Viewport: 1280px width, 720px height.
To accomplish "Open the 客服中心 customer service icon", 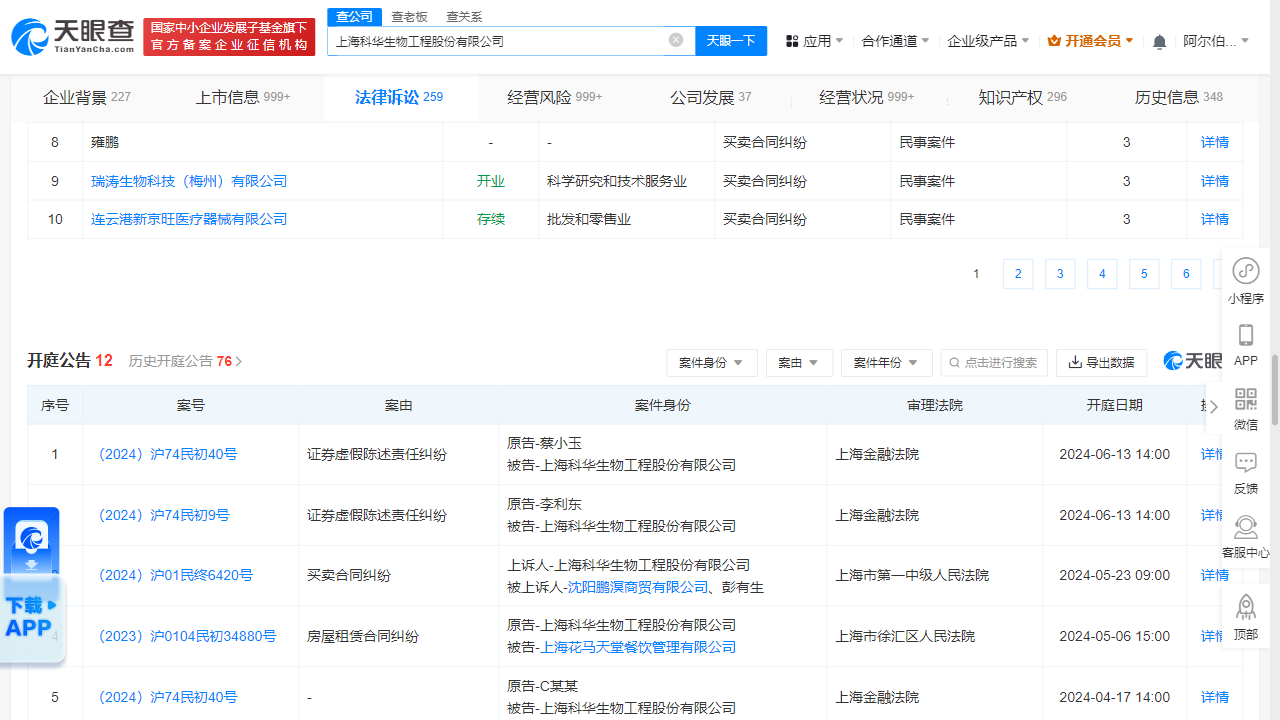I will click(1245, 527).
